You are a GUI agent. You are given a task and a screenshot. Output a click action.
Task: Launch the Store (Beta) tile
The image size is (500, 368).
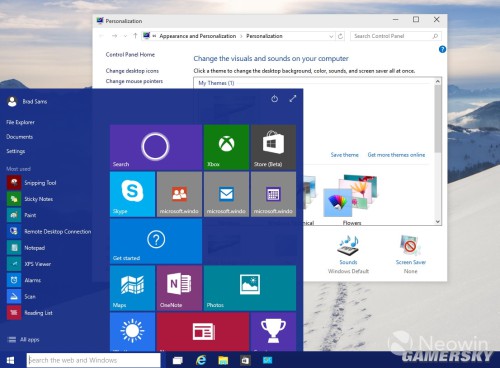pyautogui.click(x=273, y=147)
